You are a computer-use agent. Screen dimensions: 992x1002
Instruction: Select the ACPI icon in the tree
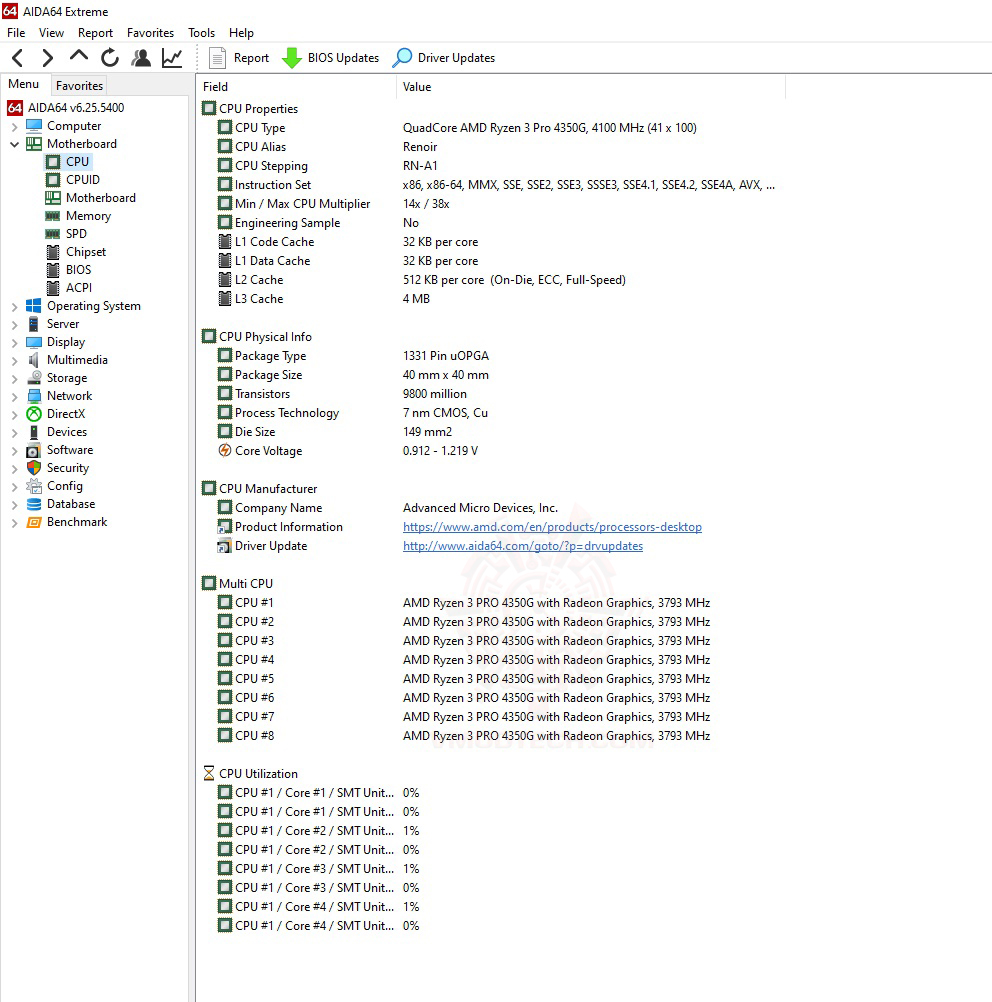click(x=53, y=288)
